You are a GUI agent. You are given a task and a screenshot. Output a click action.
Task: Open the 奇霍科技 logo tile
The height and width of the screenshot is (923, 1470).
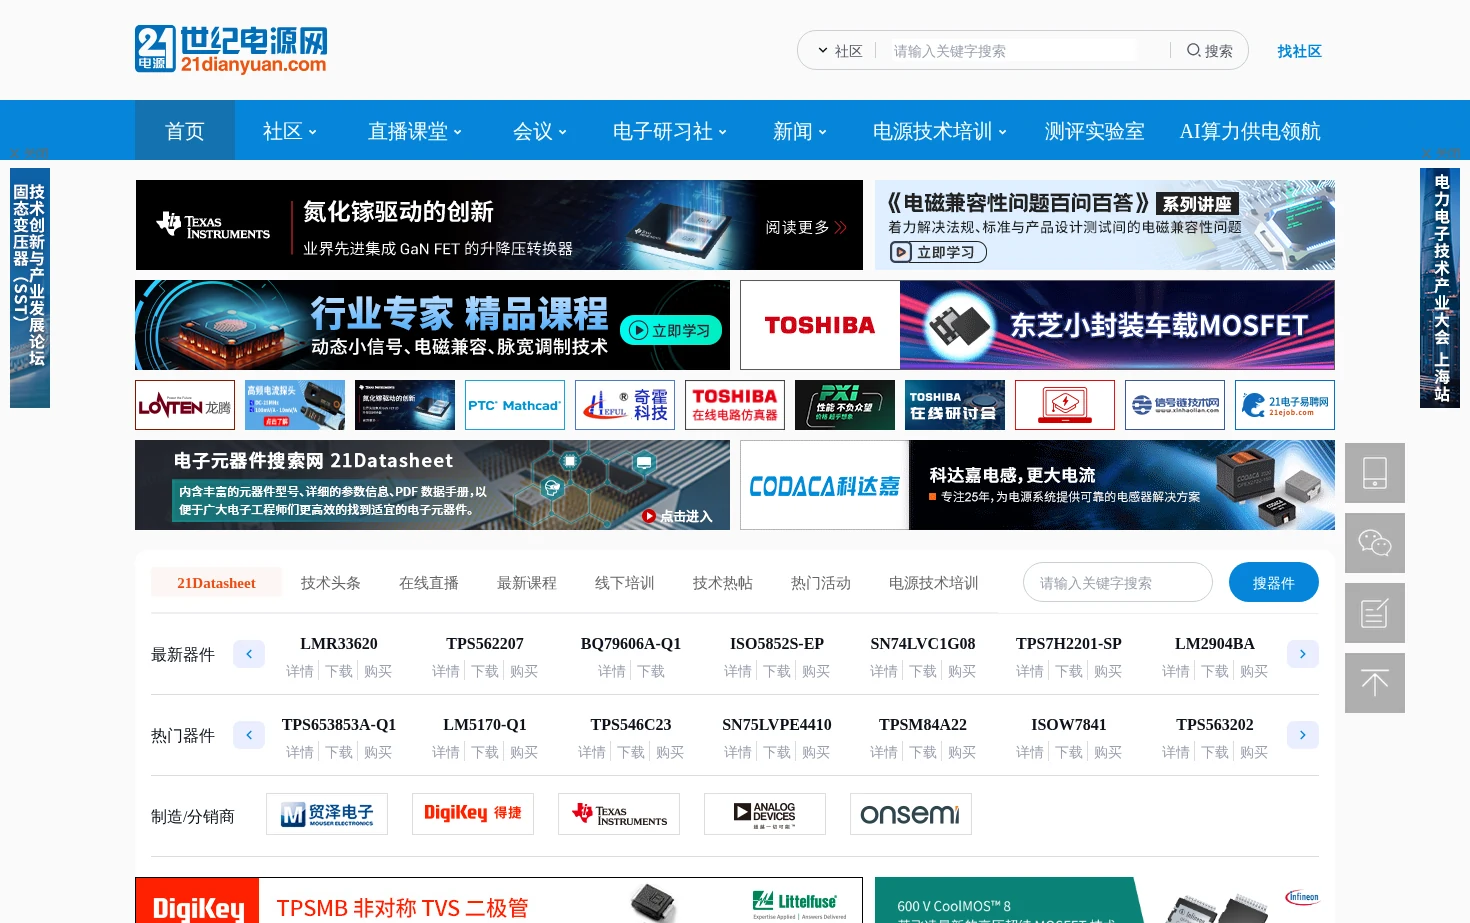625,405
